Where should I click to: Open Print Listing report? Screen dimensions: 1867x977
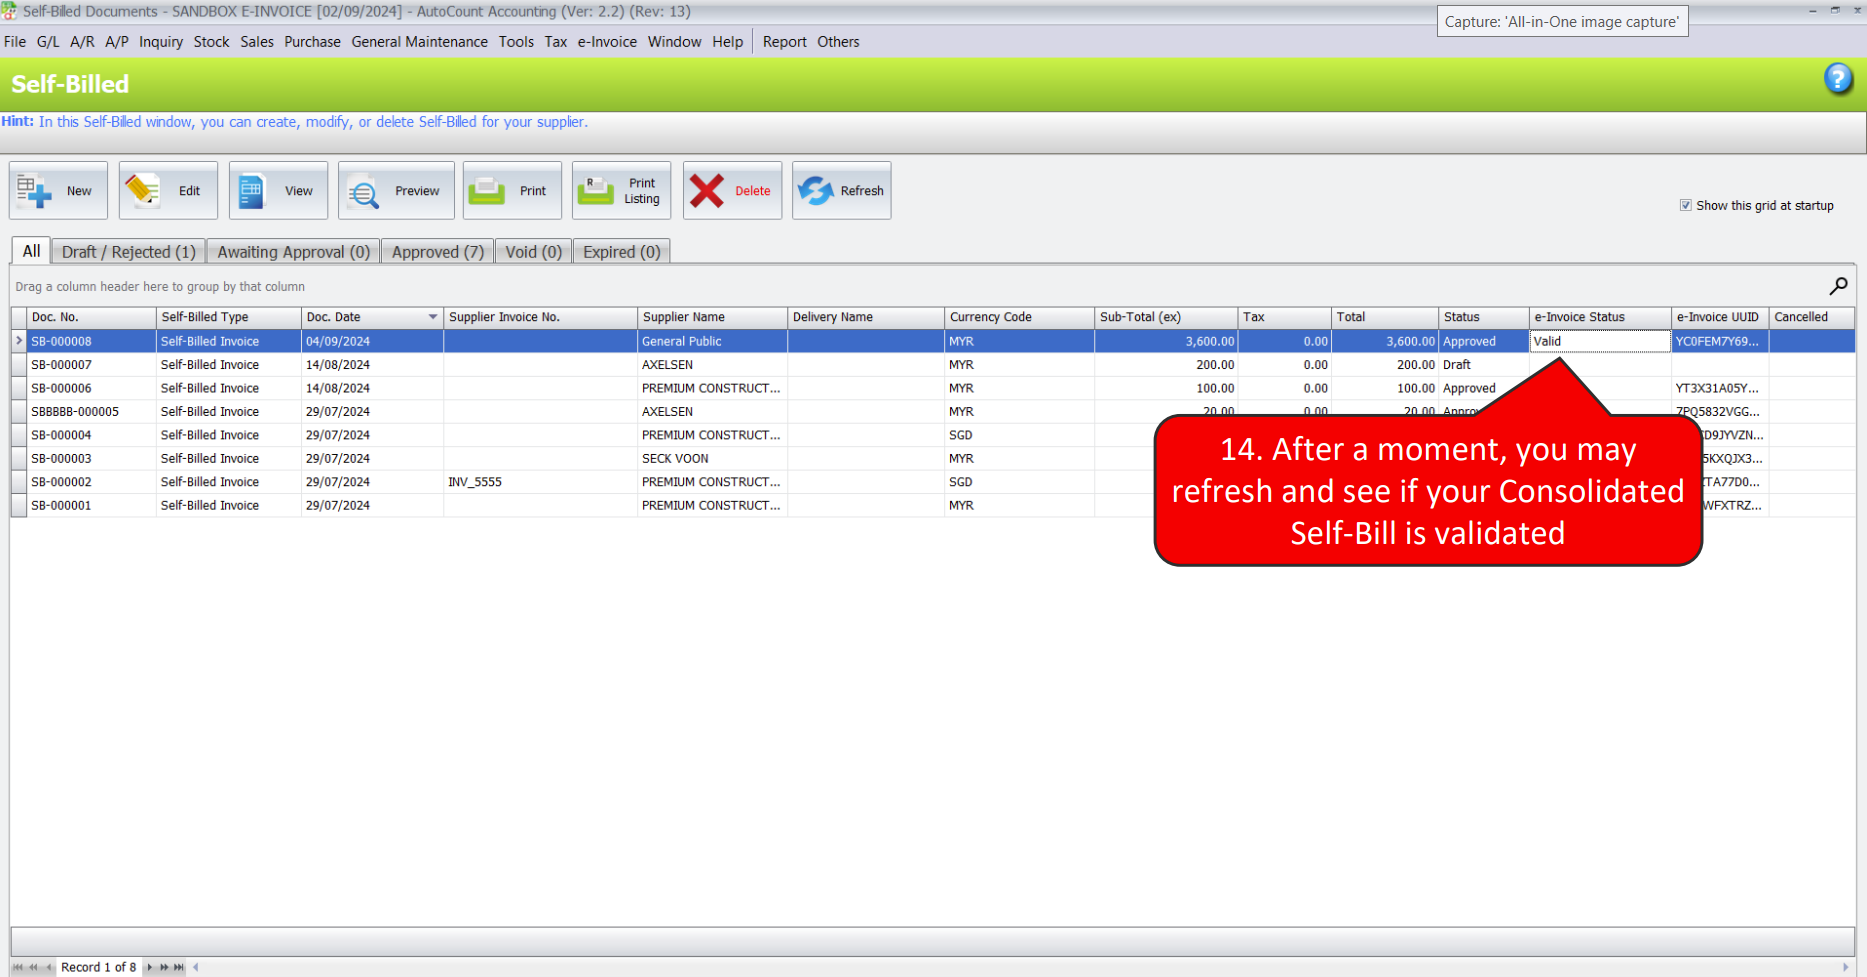point(620,191)
